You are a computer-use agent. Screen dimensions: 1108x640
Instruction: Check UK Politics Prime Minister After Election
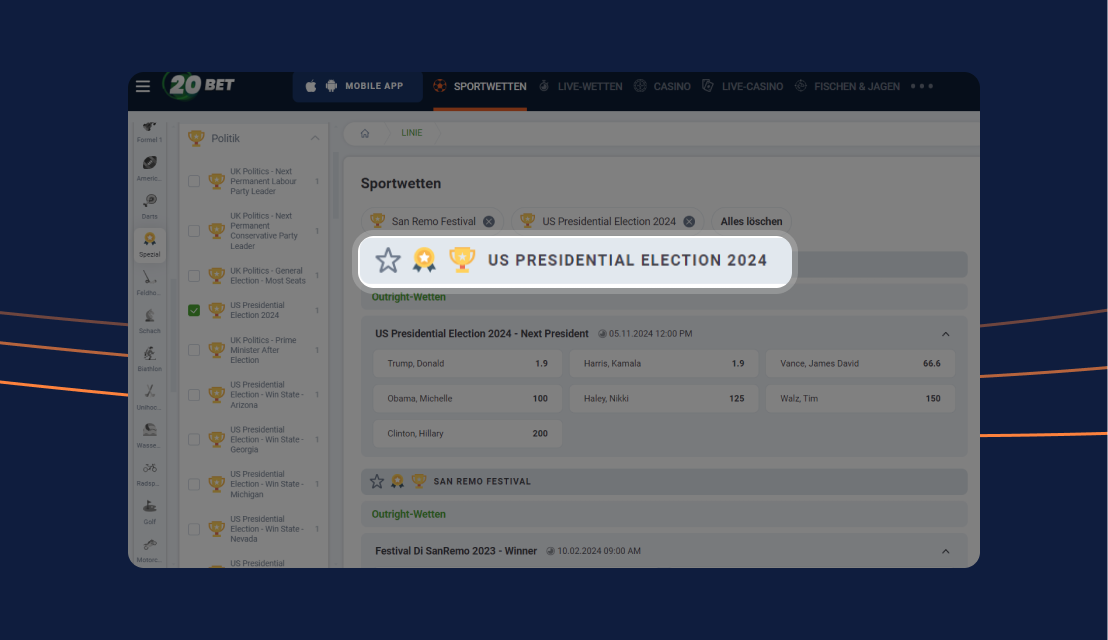[194, 350]
